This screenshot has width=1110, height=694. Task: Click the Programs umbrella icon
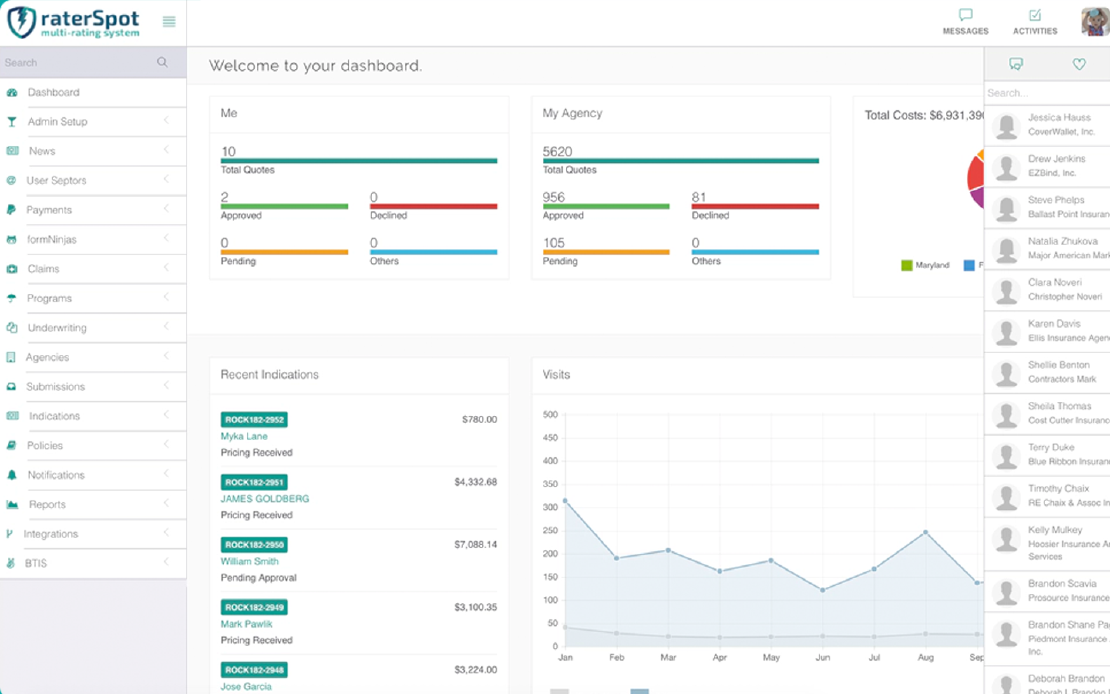[12, 298]
